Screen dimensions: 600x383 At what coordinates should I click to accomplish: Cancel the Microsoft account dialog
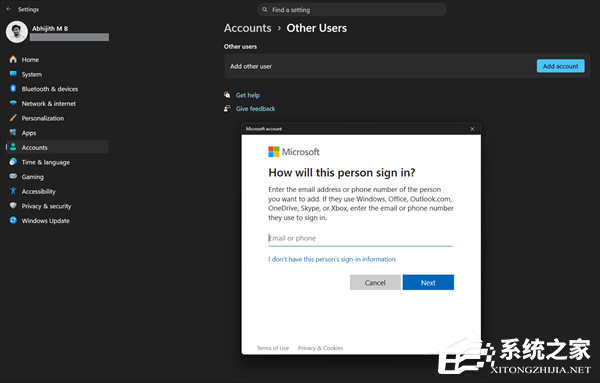click(x=375, y=282)
